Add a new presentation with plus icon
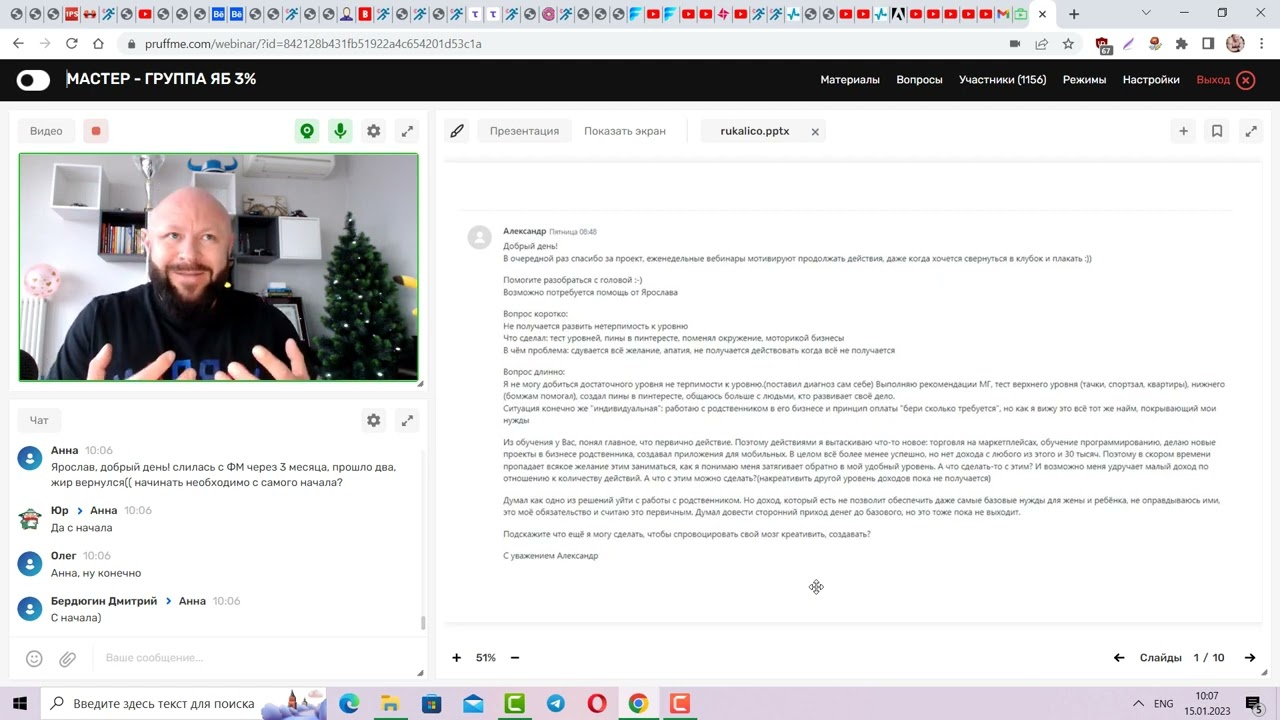 [1183, 131]
